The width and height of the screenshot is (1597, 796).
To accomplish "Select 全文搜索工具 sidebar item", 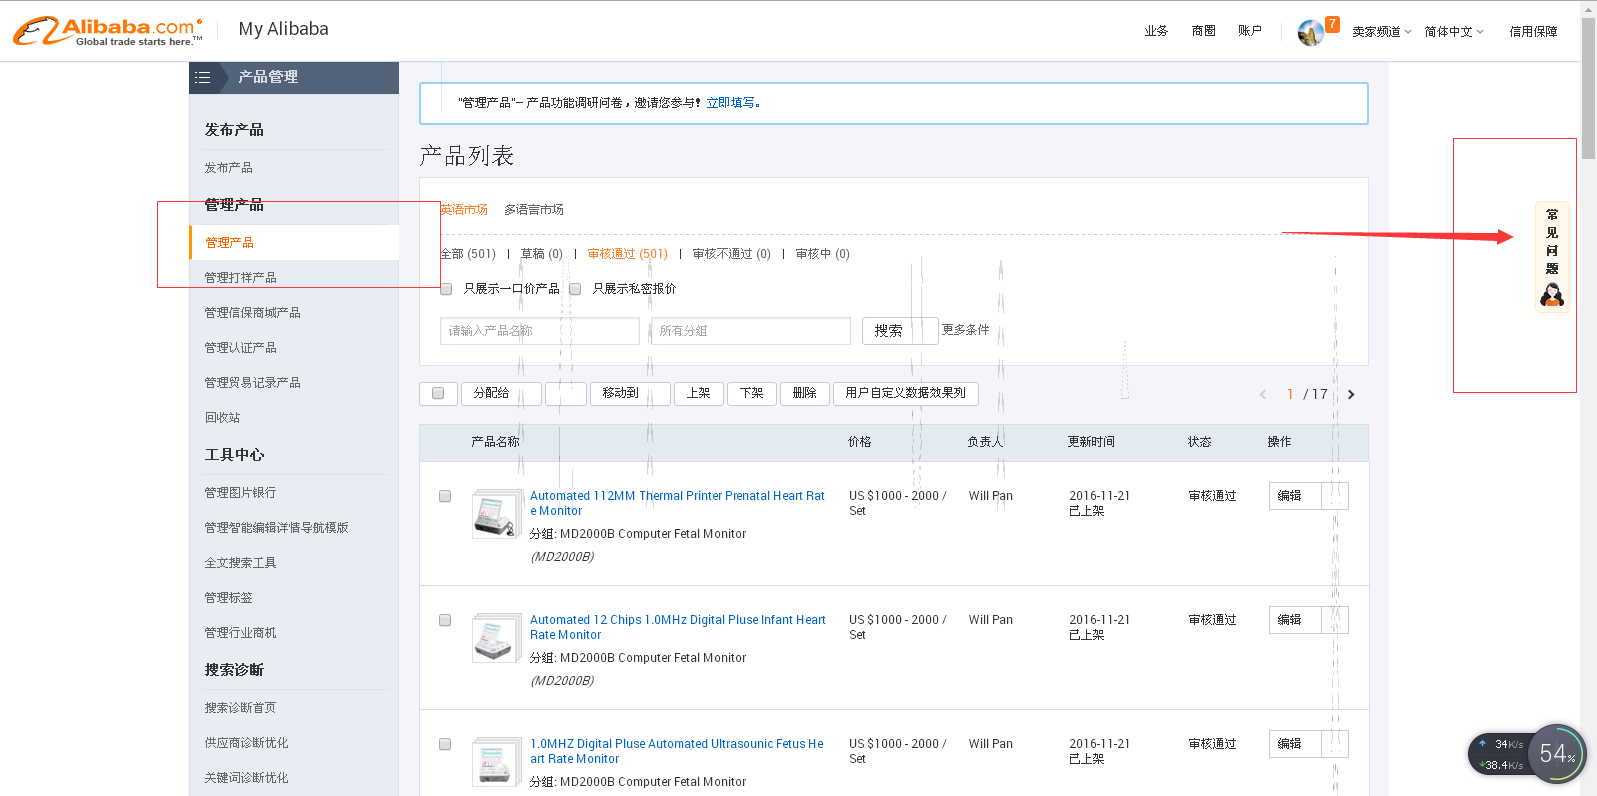I will [x=241, y=563].
